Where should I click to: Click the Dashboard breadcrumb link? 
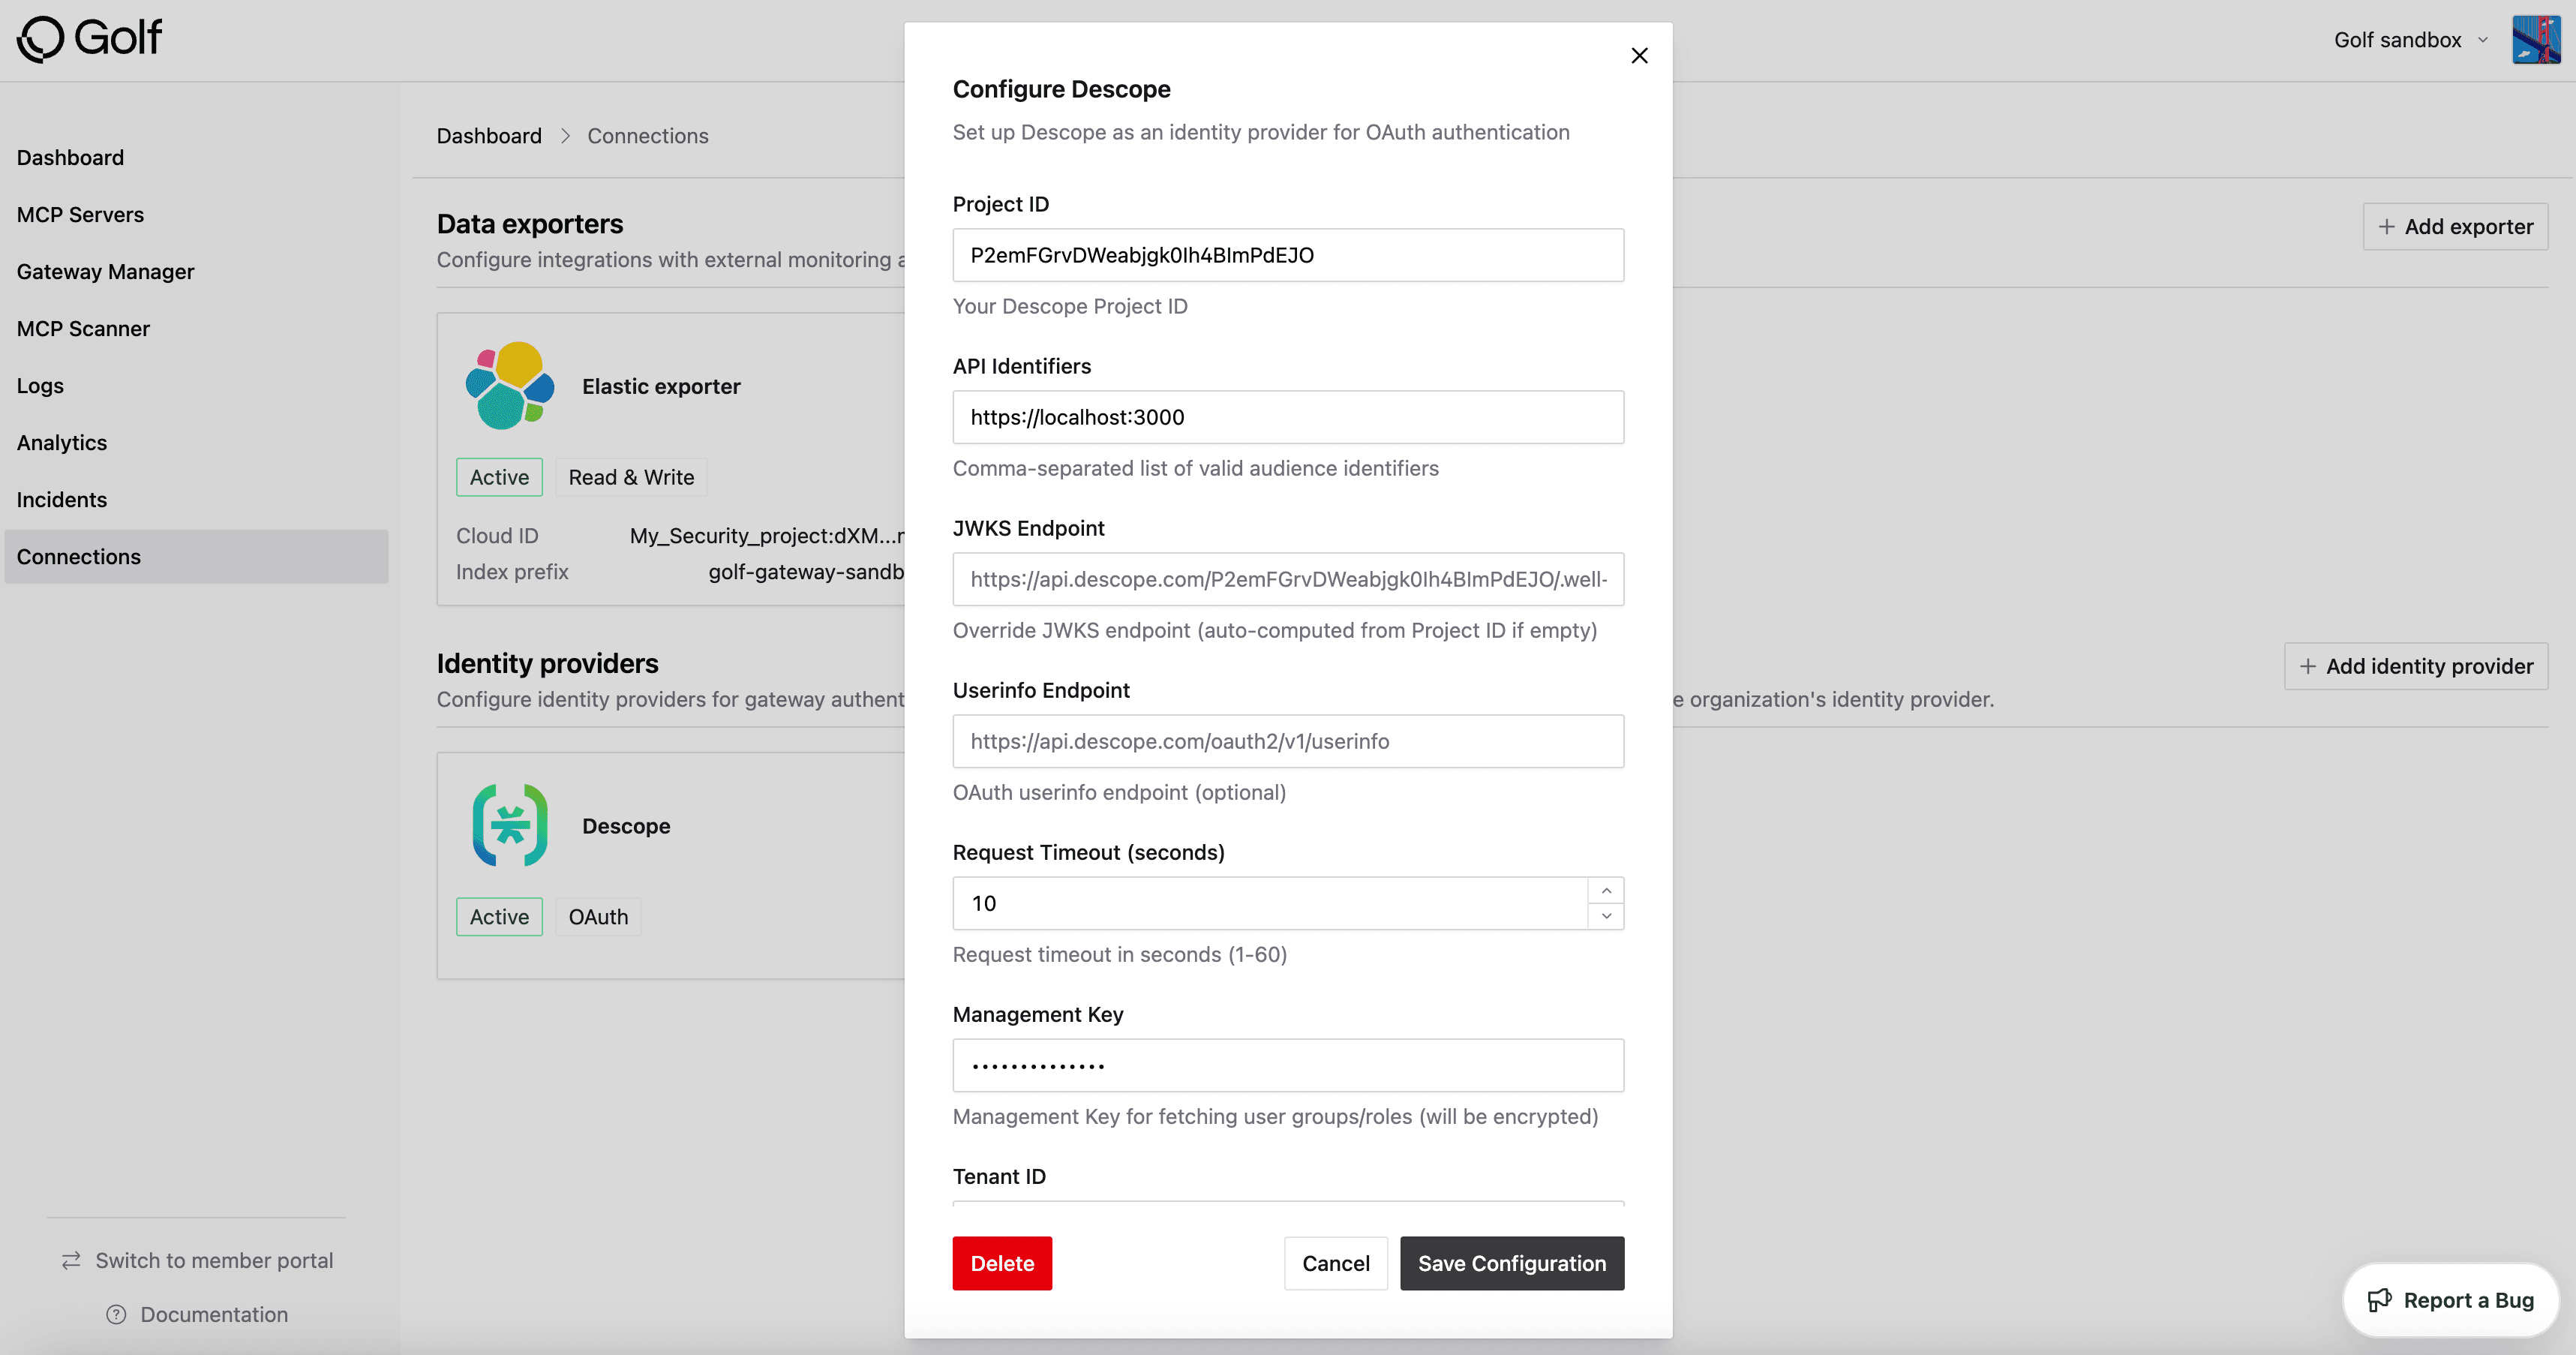(x=489, y=136)
